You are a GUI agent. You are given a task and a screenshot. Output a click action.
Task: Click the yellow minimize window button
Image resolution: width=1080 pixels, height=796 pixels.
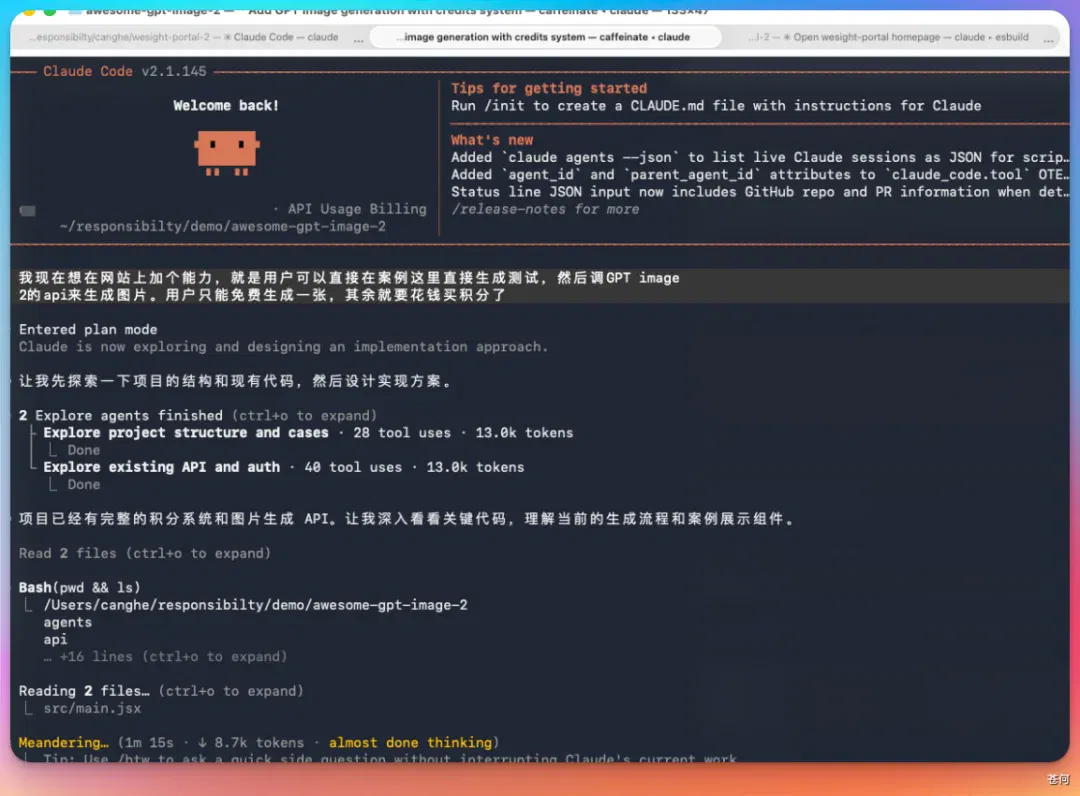point(28,12)
